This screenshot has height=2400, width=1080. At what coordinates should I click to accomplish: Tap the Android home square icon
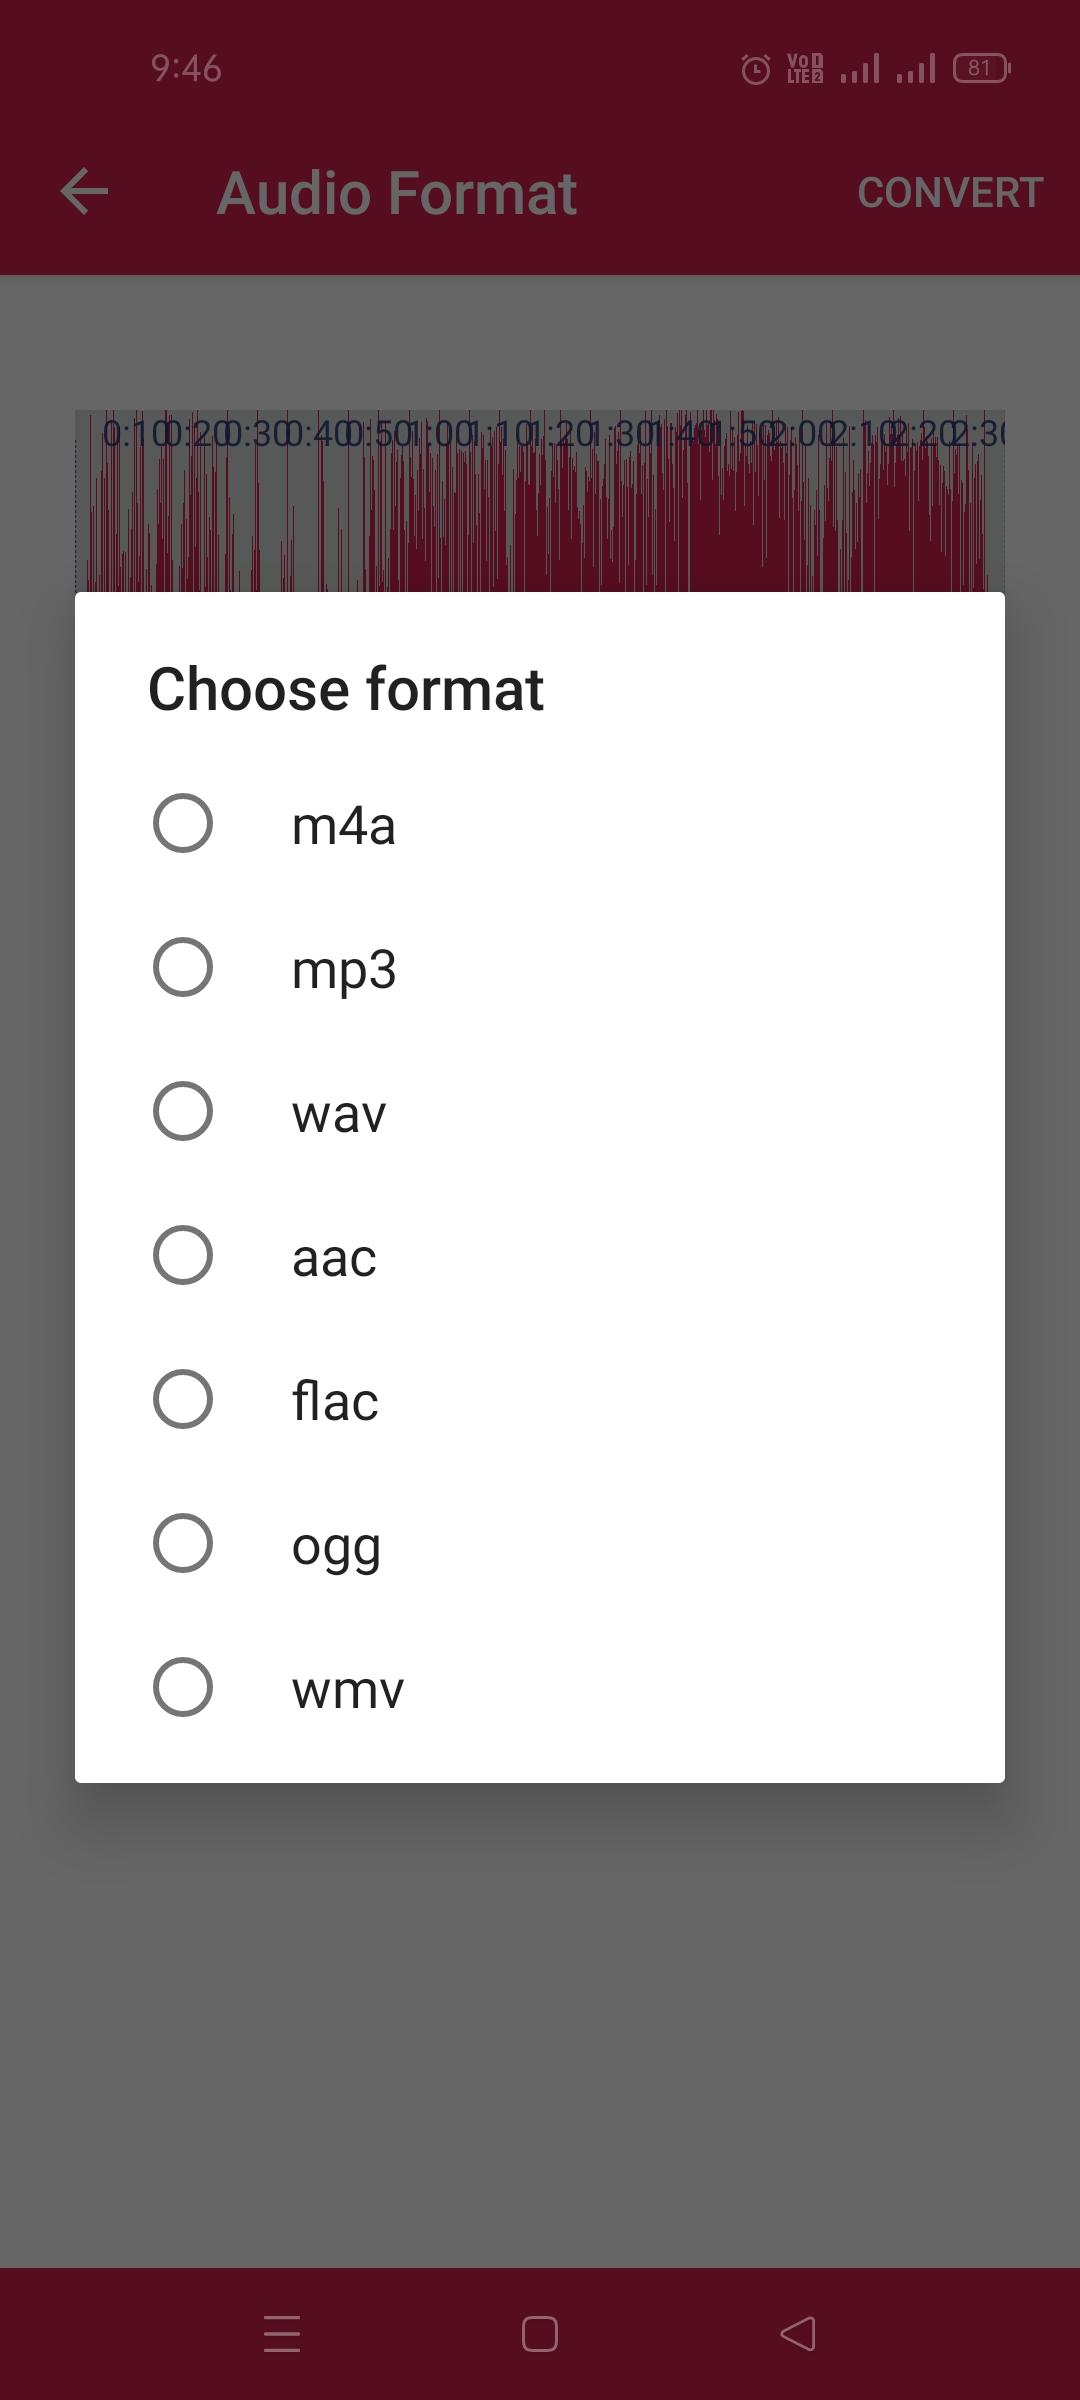540,2334
